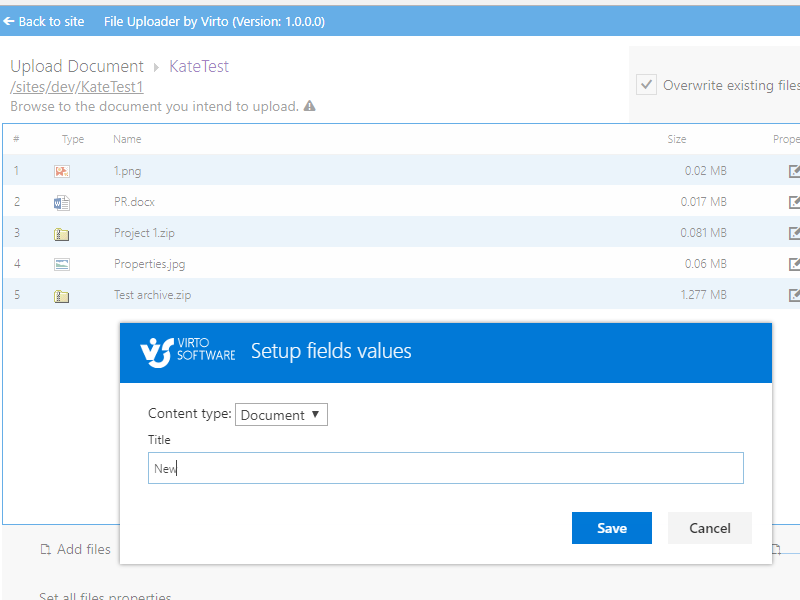Open the Content type dropdown
800x600 pixels.
[281, 414]
